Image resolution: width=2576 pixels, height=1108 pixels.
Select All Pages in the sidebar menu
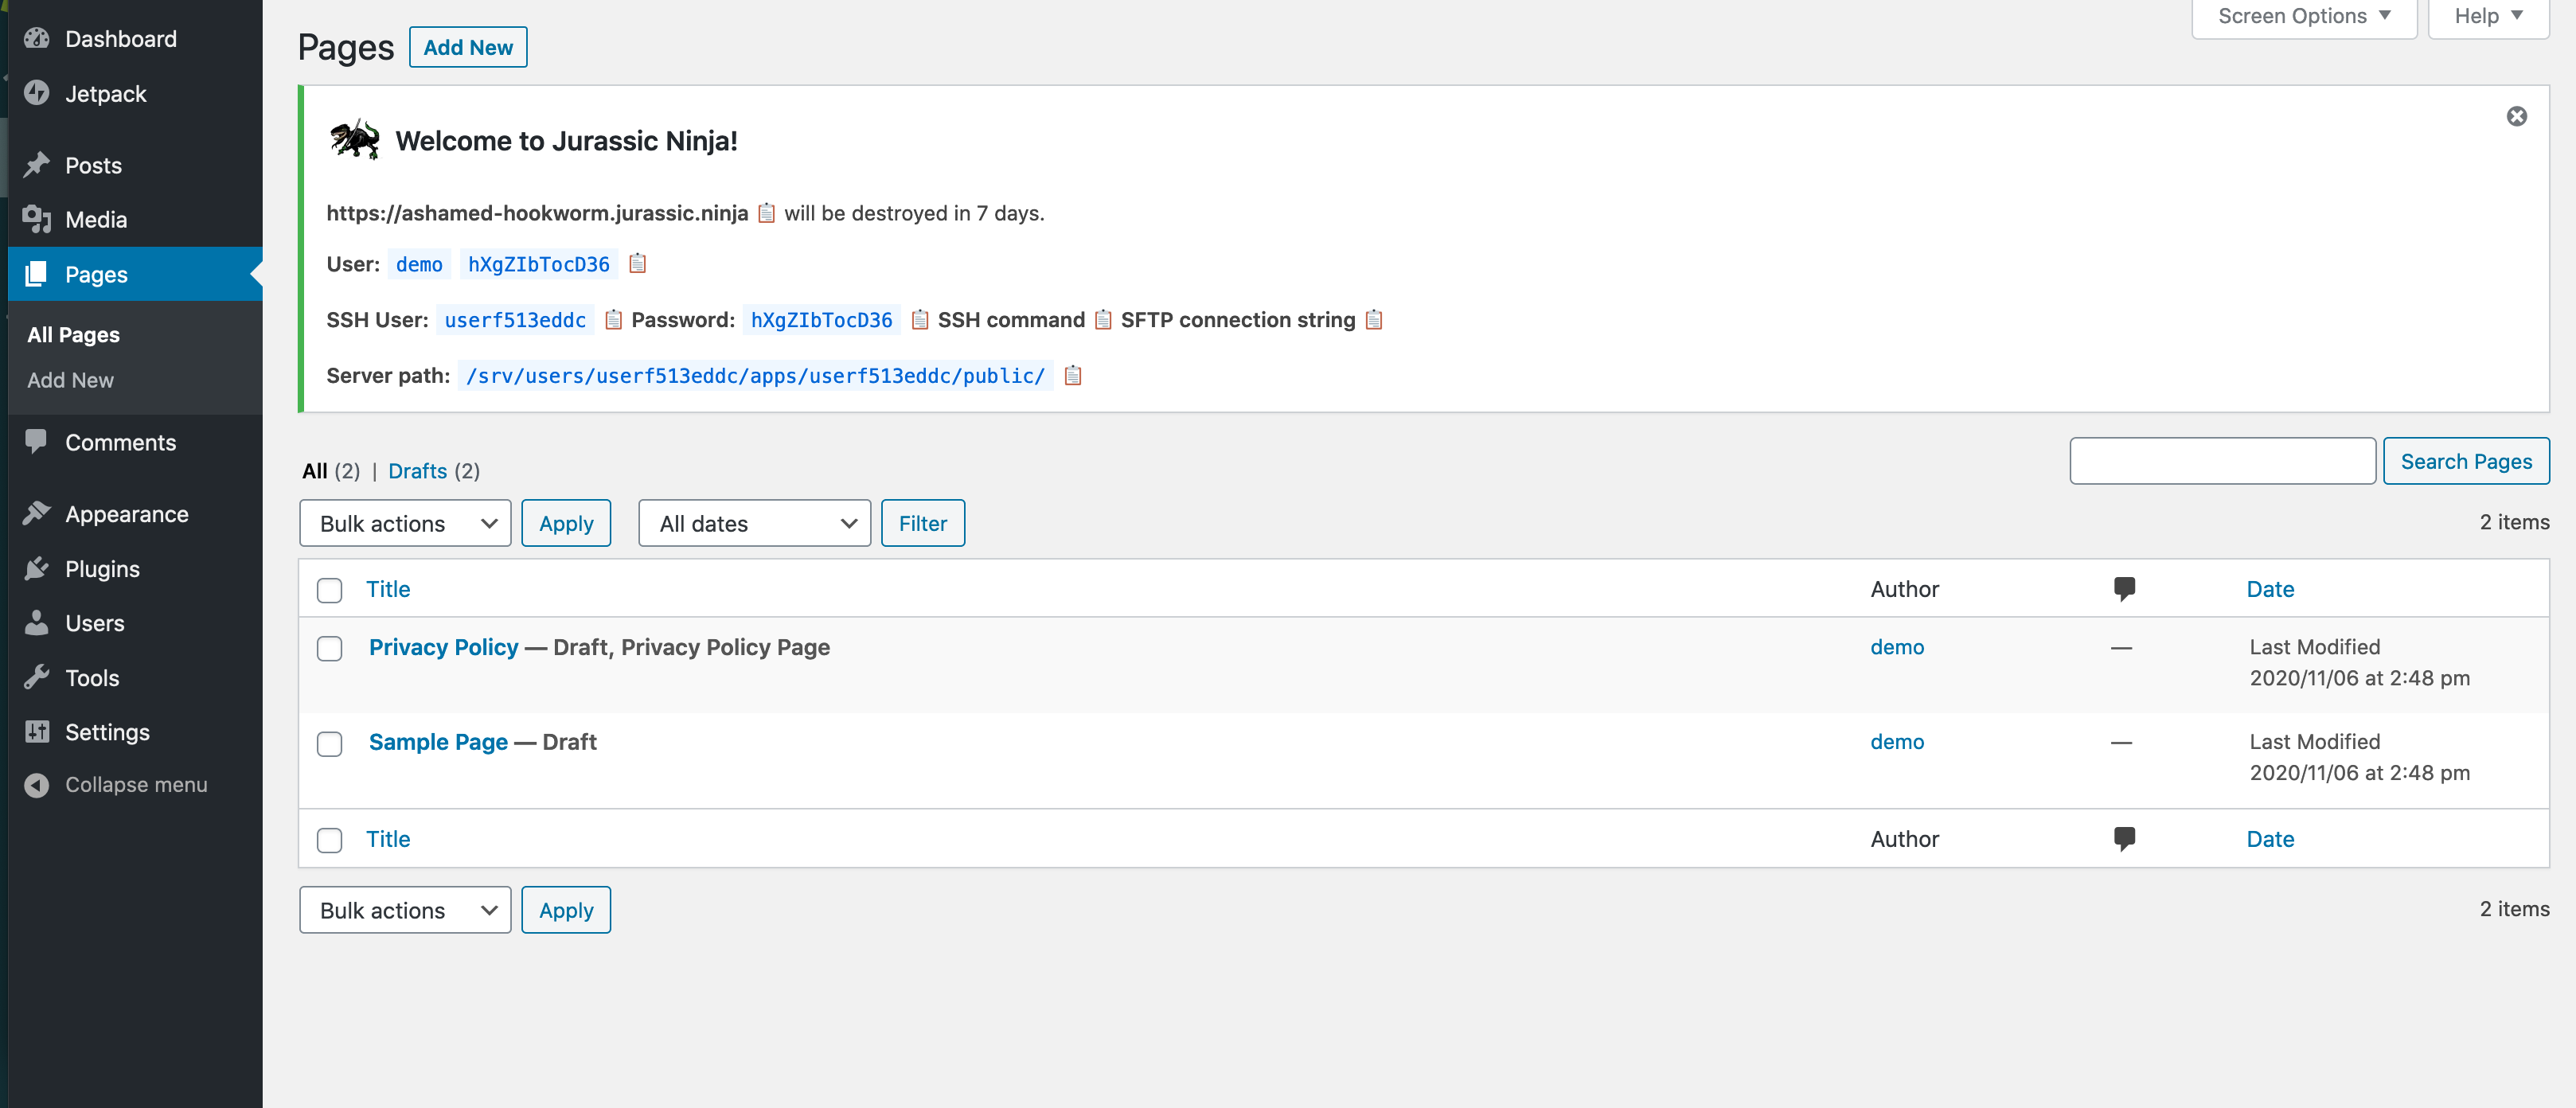click(x=72, y=334)
